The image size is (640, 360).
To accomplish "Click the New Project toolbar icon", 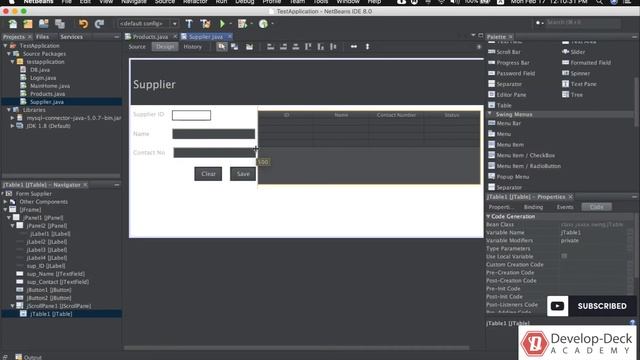I will coord(28,24).
